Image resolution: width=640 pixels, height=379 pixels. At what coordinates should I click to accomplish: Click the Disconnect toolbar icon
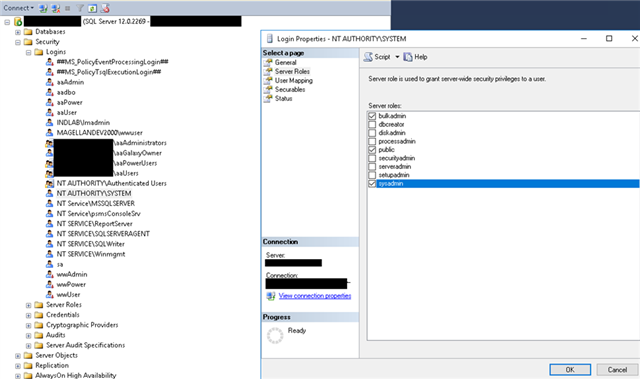tap(55, 8)
